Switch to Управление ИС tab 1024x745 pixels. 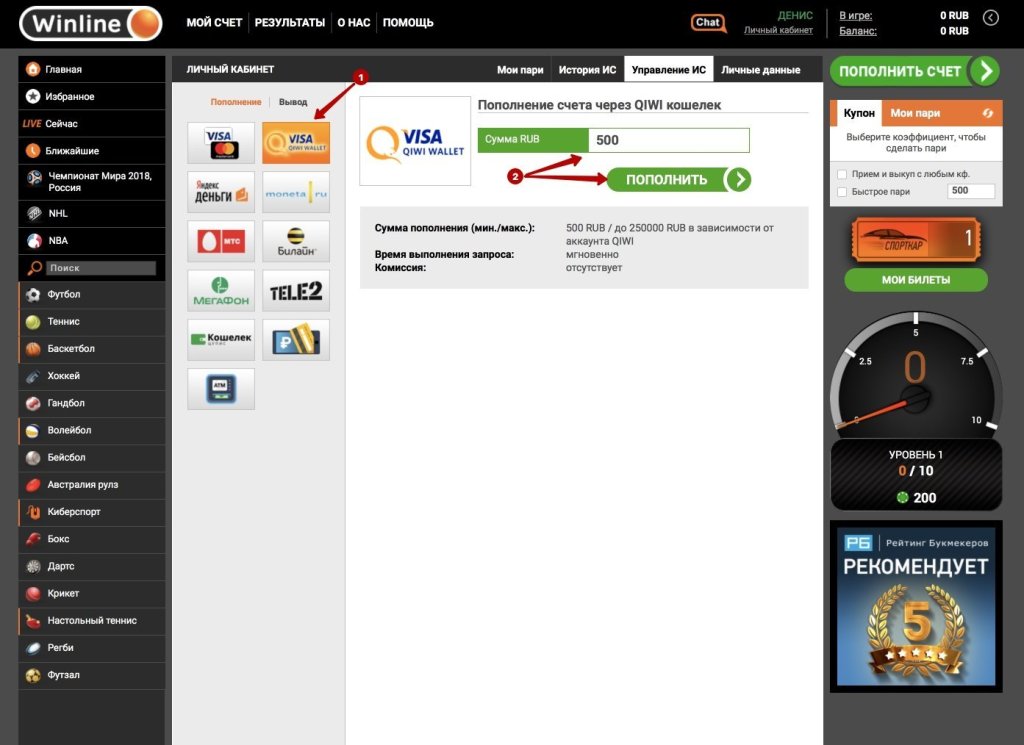(x=669, y=69)
